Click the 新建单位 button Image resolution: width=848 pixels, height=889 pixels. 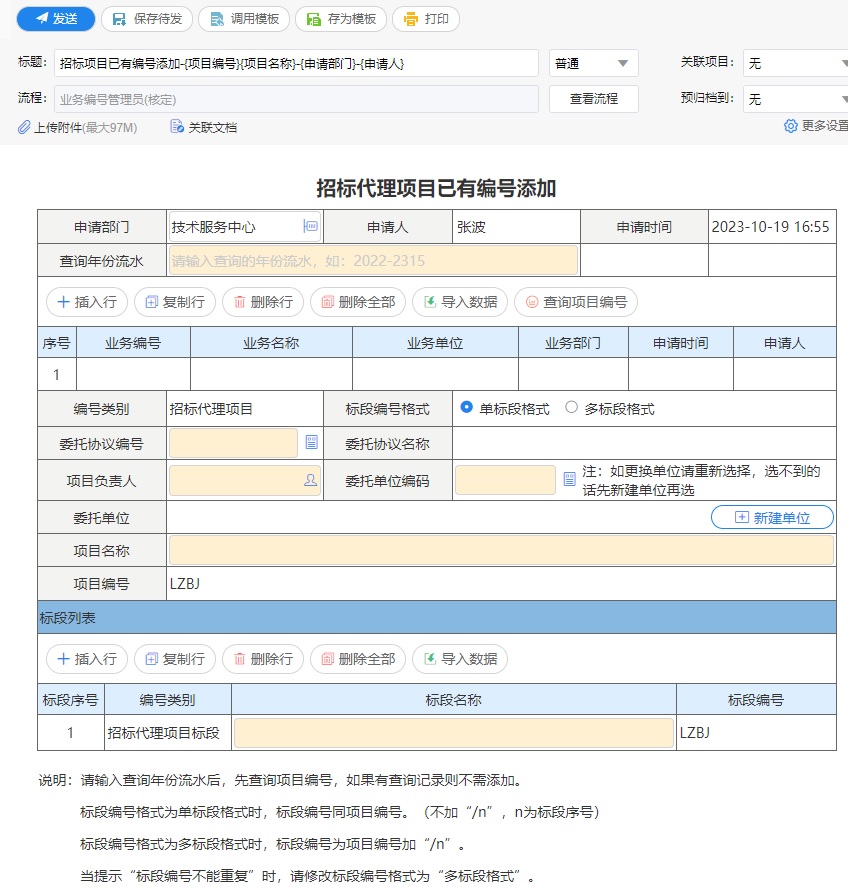[772, 517]
